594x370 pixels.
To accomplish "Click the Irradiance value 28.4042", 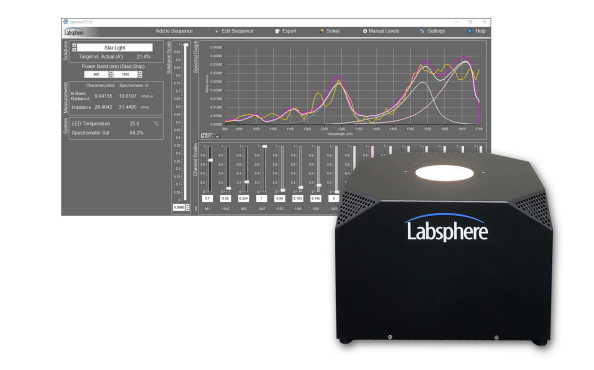I will click(103, 107).
